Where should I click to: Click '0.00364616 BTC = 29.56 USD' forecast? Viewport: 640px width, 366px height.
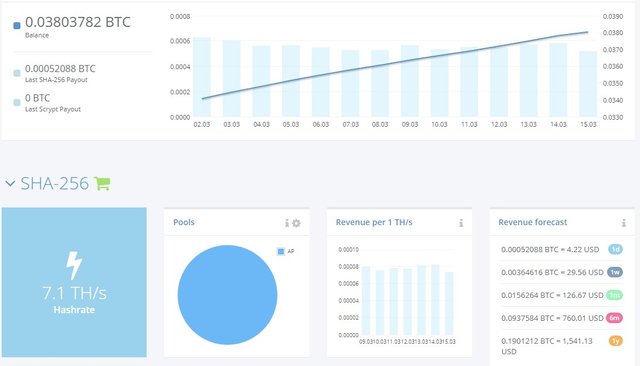tap(552, 272)
